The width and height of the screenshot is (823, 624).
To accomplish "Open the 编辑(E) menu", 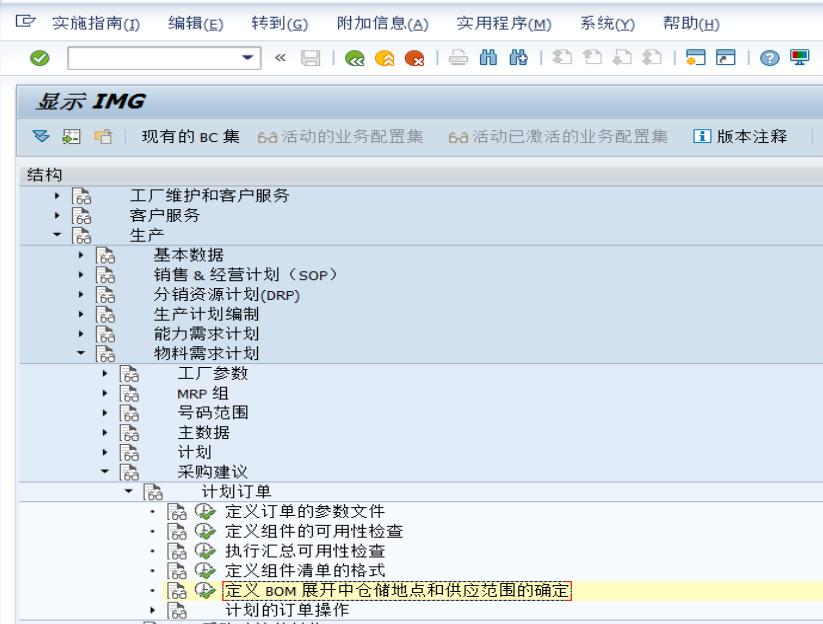I will click(195, 24).
